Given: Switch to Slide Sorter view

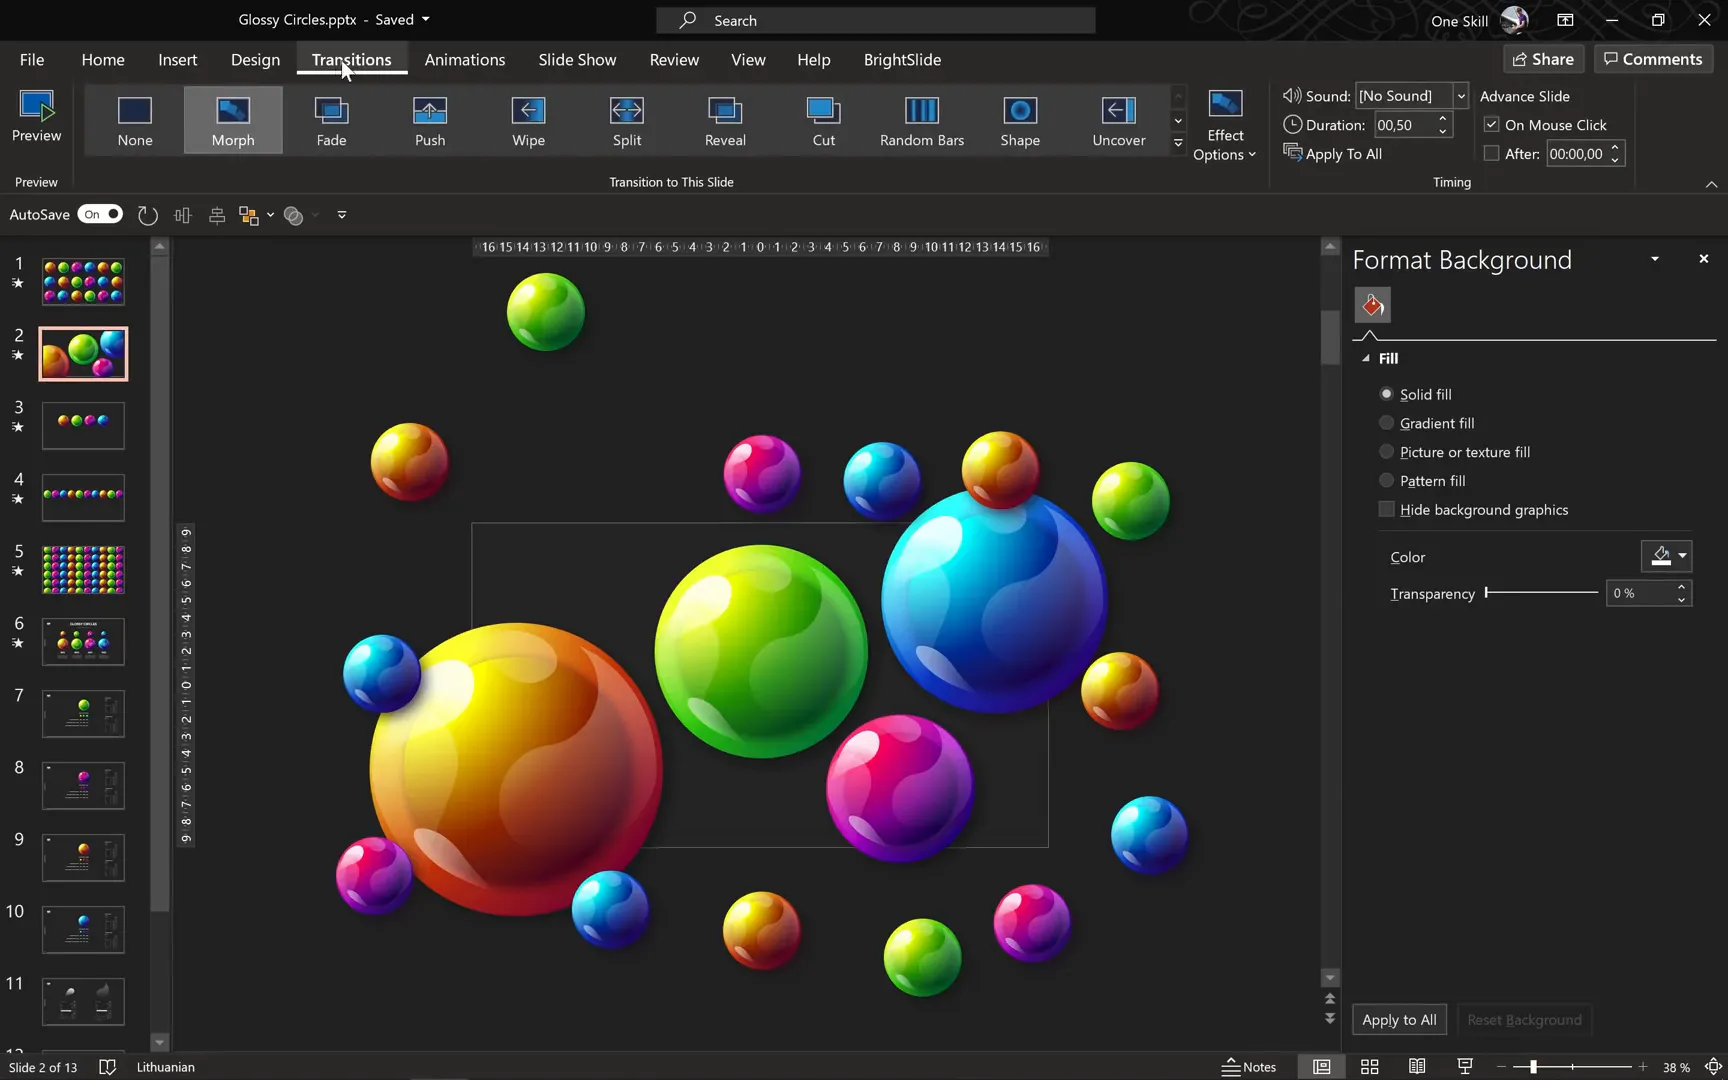Looking at the screenshot, I should [x=1369, y=1066].
